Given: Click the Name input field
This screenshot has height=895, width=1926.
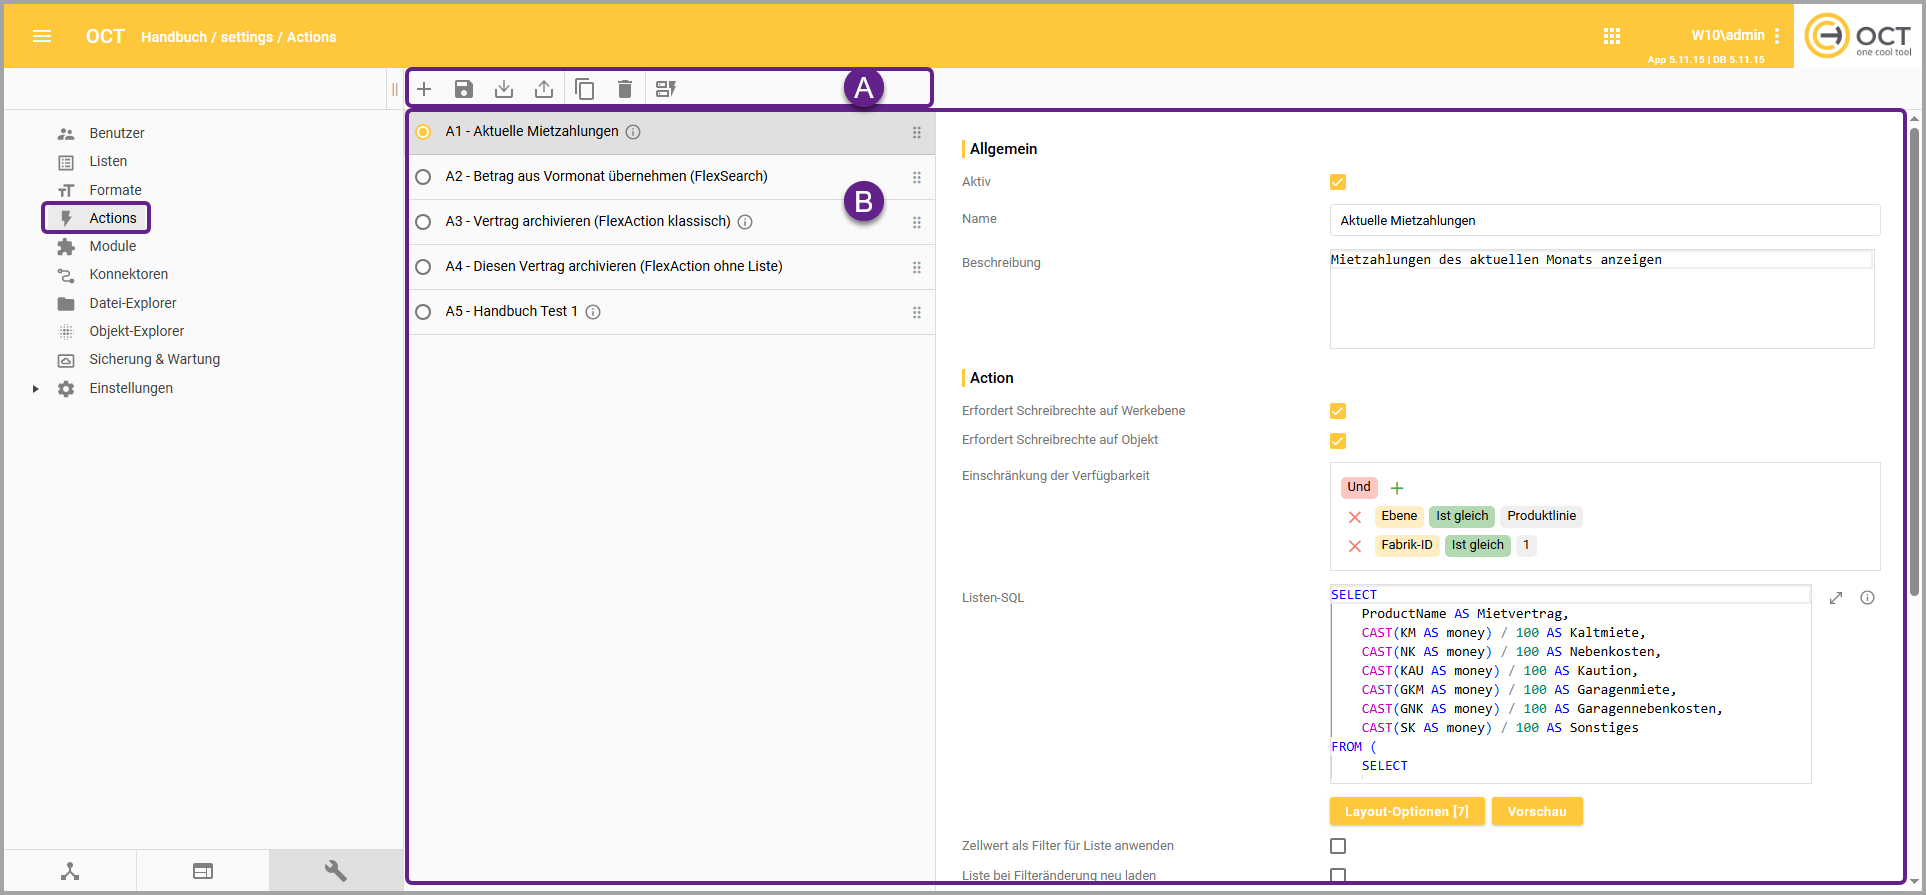Looking at the screenshot, I should (x=1605, y=220).
